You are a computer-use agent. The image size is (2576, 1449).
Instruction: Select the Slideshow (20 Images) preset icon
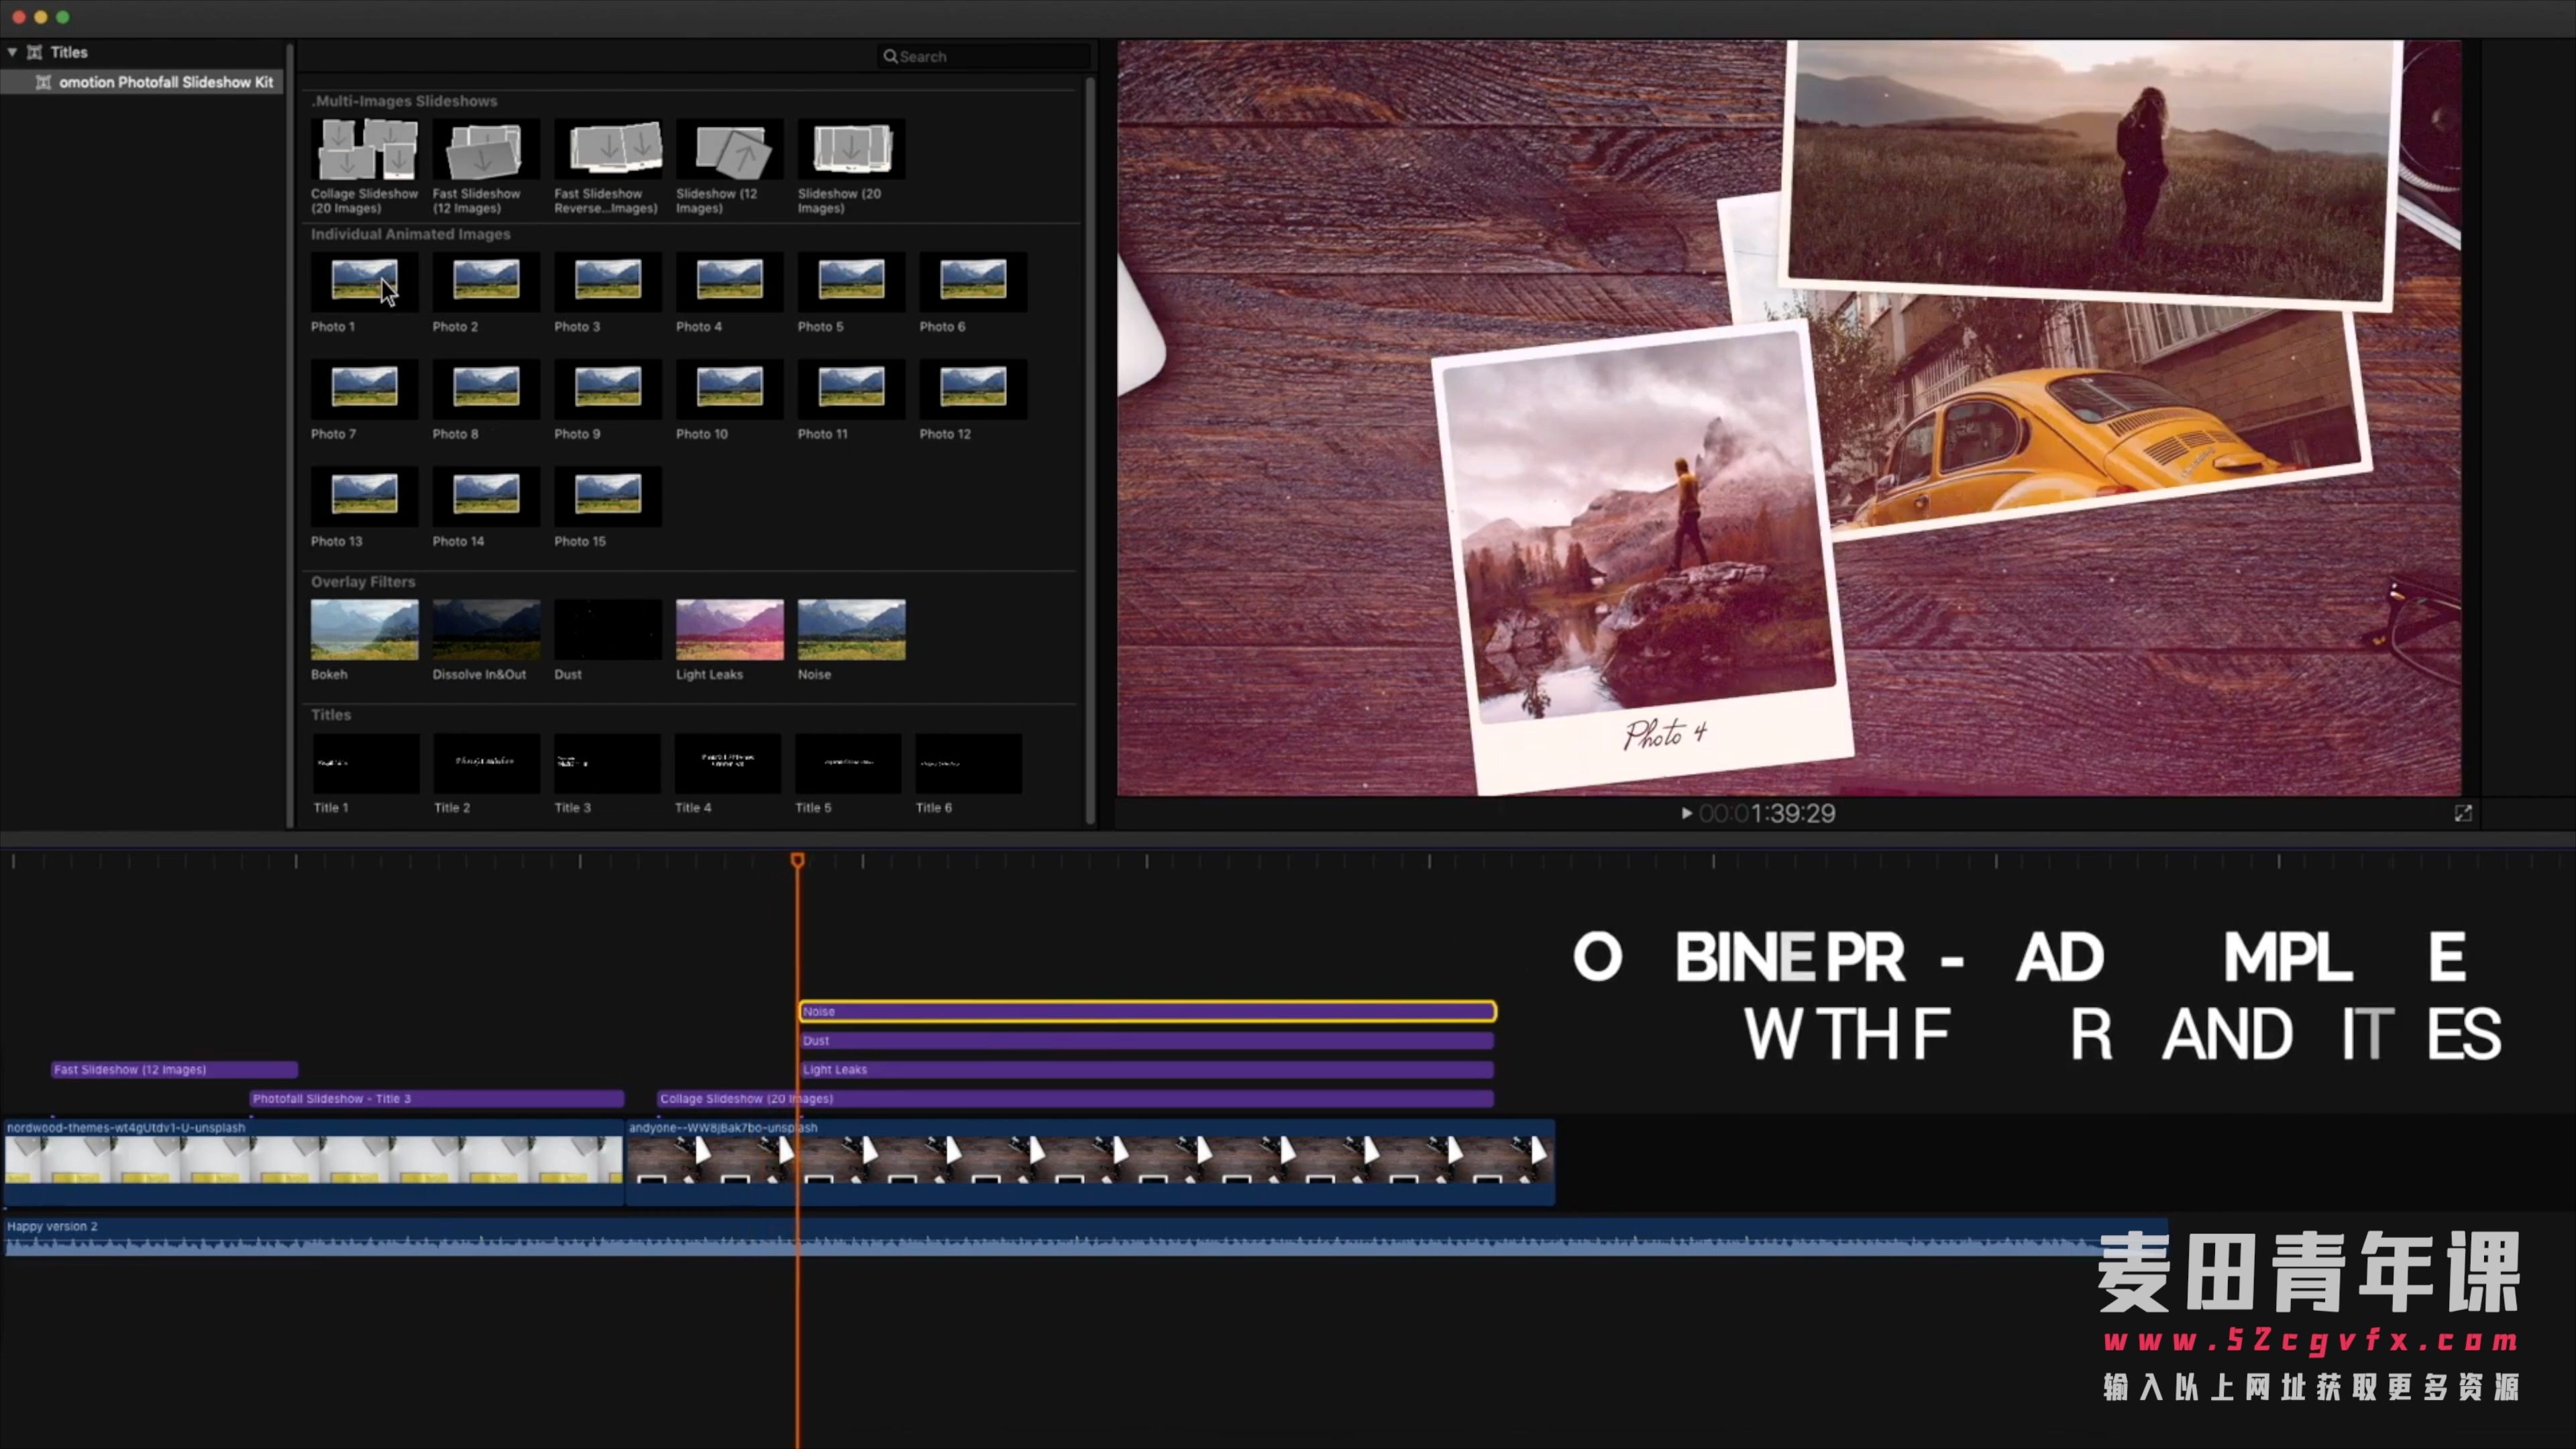[x=852, y=149]
